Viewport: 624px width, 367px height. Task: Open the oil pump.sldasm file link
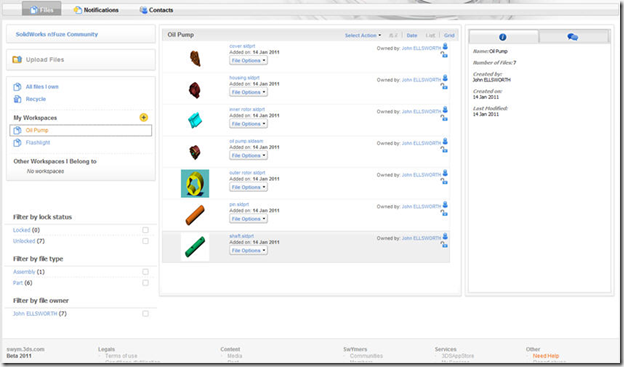coord(246,141)
